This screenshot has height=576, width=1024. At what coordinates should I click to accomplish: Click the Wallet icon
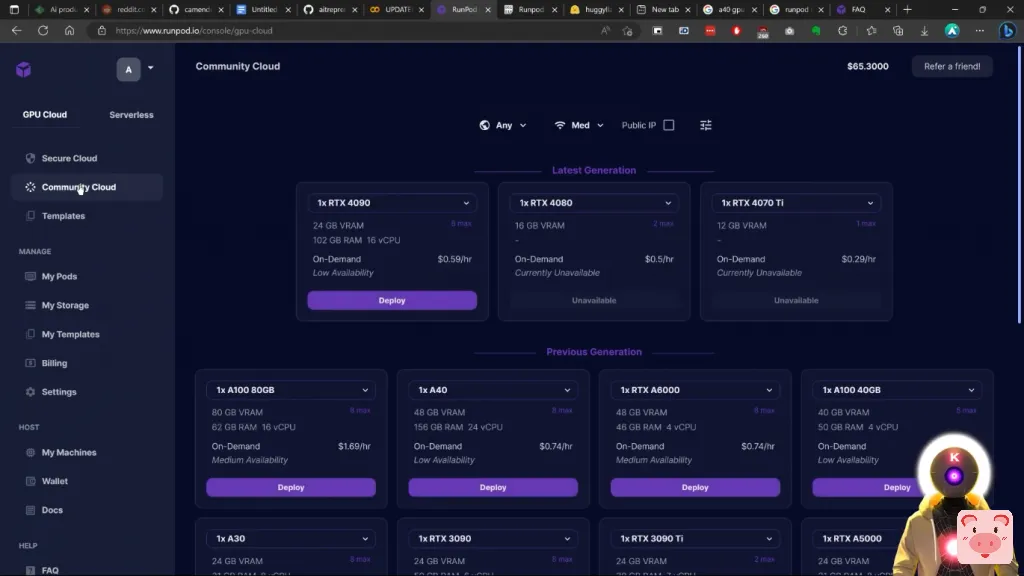tap(30, 481)
